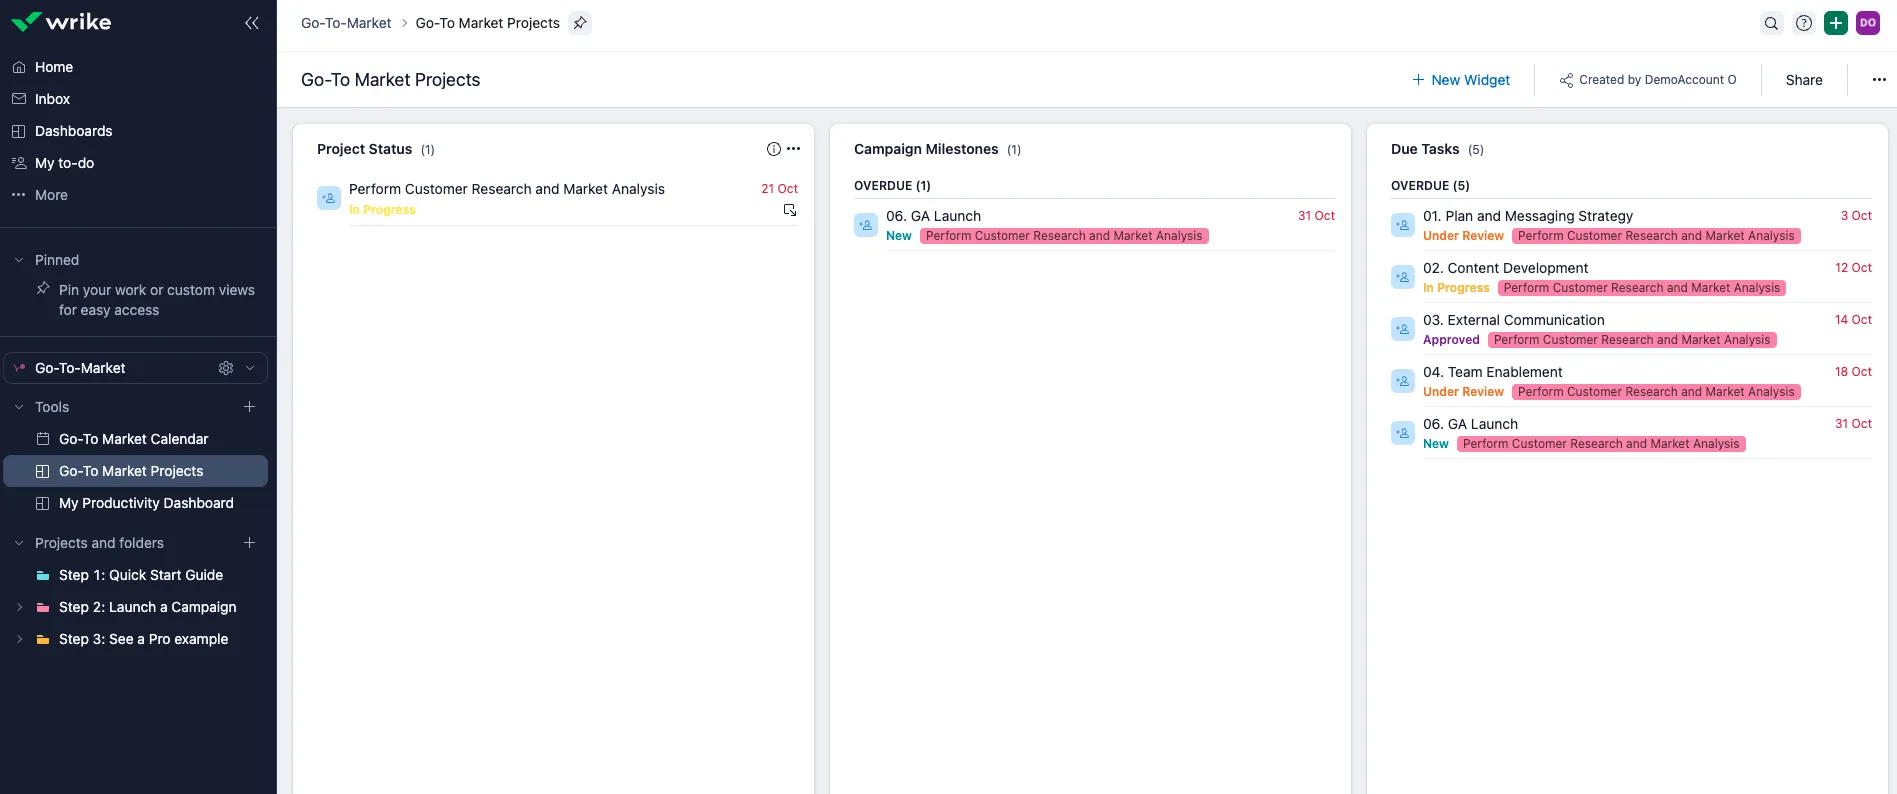
Task: Open Go-To-Market space settings gear
Action: pos(226,368)
